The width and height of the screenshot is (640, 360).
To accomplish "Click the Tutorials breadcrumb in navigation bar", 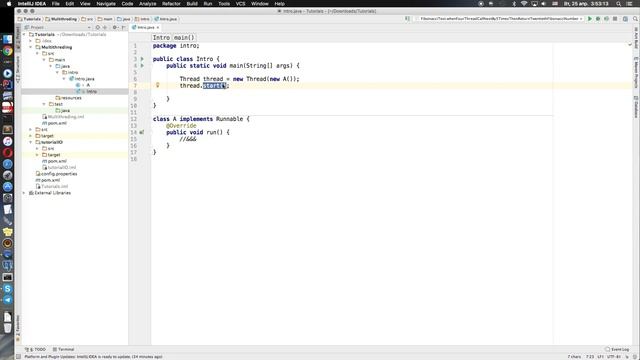I will pos(29,19).
